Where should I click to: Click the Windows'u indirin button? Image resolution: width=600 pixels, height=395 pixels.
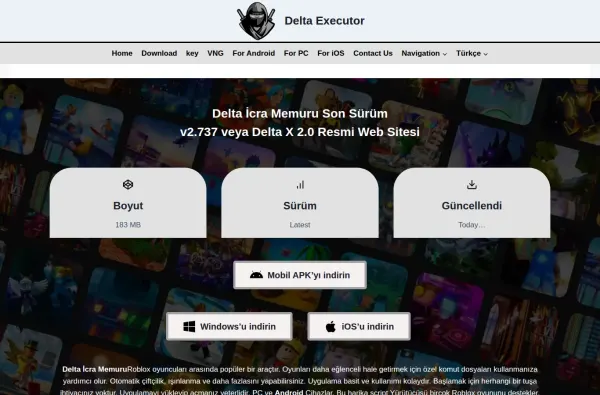click(x=229, y=326)
